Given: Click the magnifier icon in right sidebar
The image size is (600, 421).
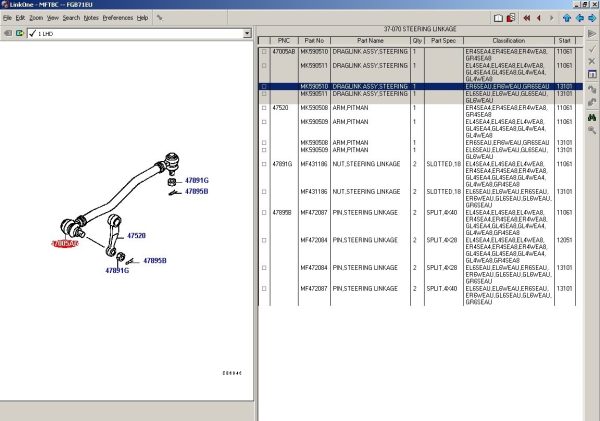Looking at the screenshot, I should click(592, 130).
